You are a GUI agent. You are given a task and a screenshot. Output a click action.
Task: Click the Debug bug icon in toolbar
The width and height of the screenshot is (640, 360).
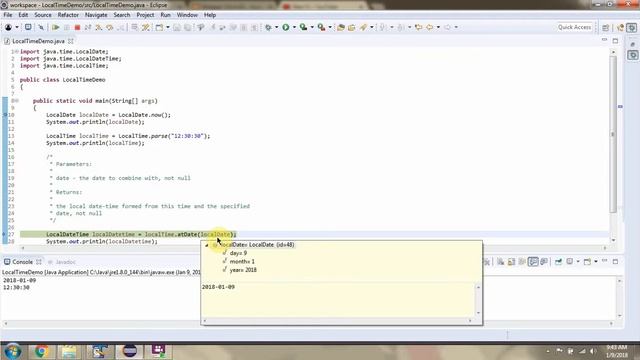tap(268, 27)
